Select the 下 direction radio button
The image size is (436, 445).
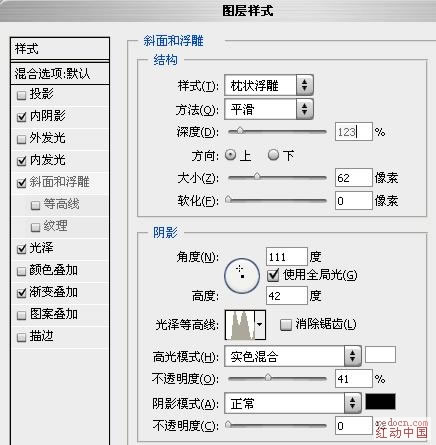pos(273,155)
